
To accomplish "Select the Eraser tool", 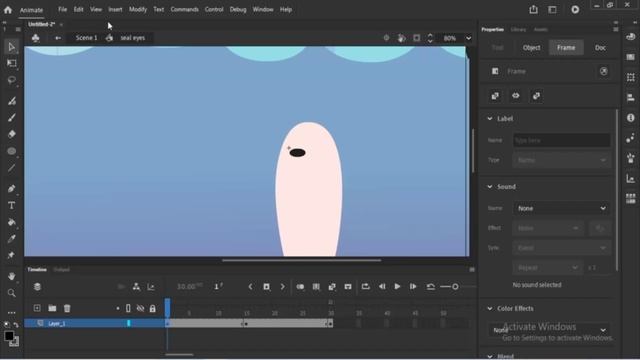I will point(11,134).
